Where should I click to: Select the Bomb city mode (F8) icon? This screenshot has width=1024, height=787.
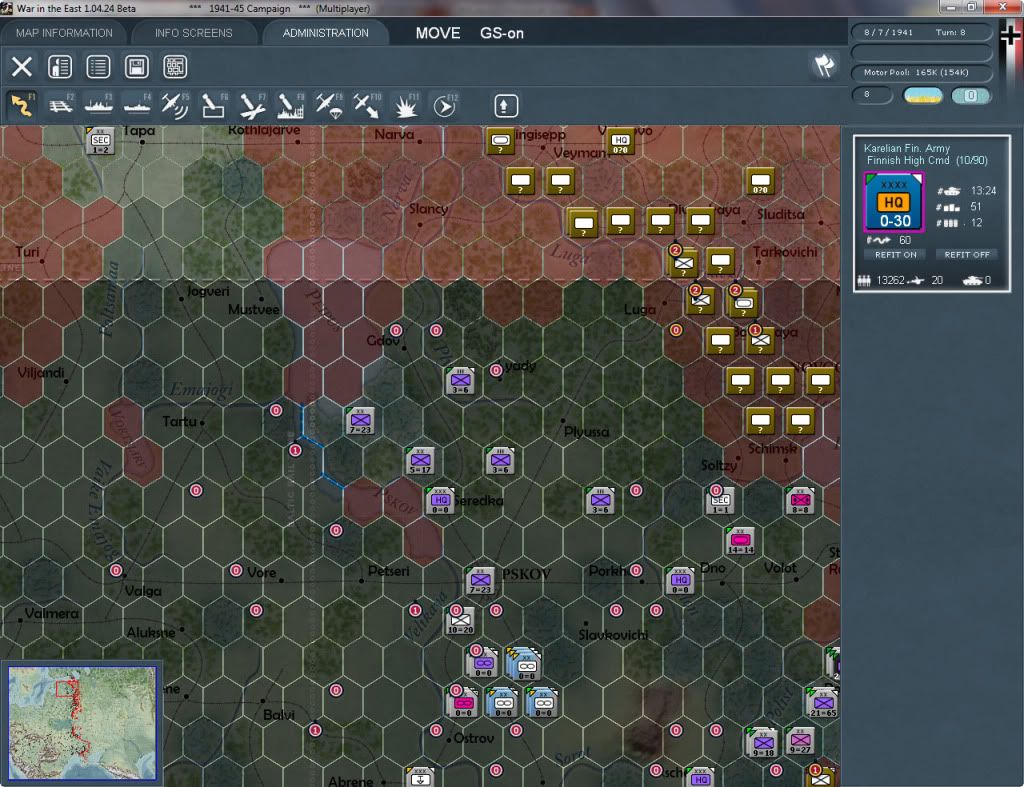291,105
